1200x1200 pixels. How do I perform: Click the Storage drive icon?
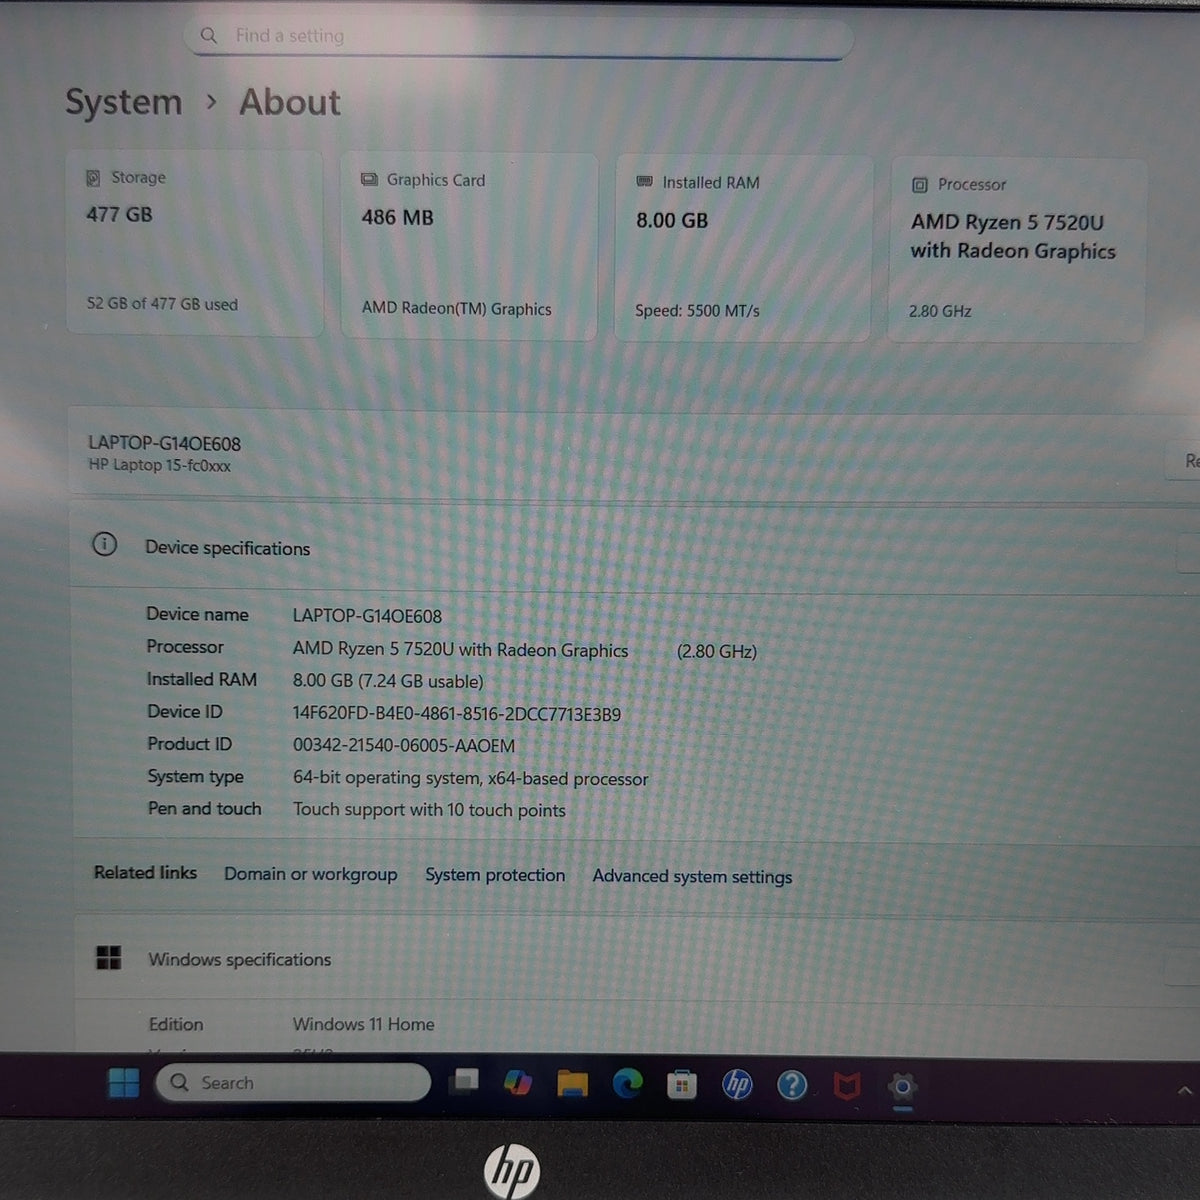(93, 178)
